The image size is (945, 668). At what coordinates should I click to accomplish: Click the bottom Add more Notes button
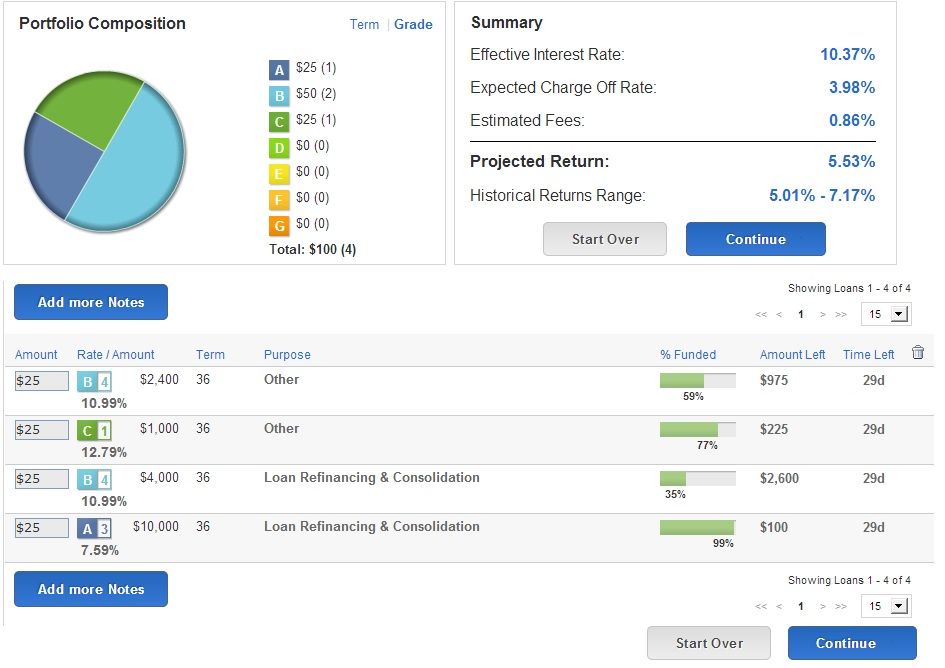91,589
